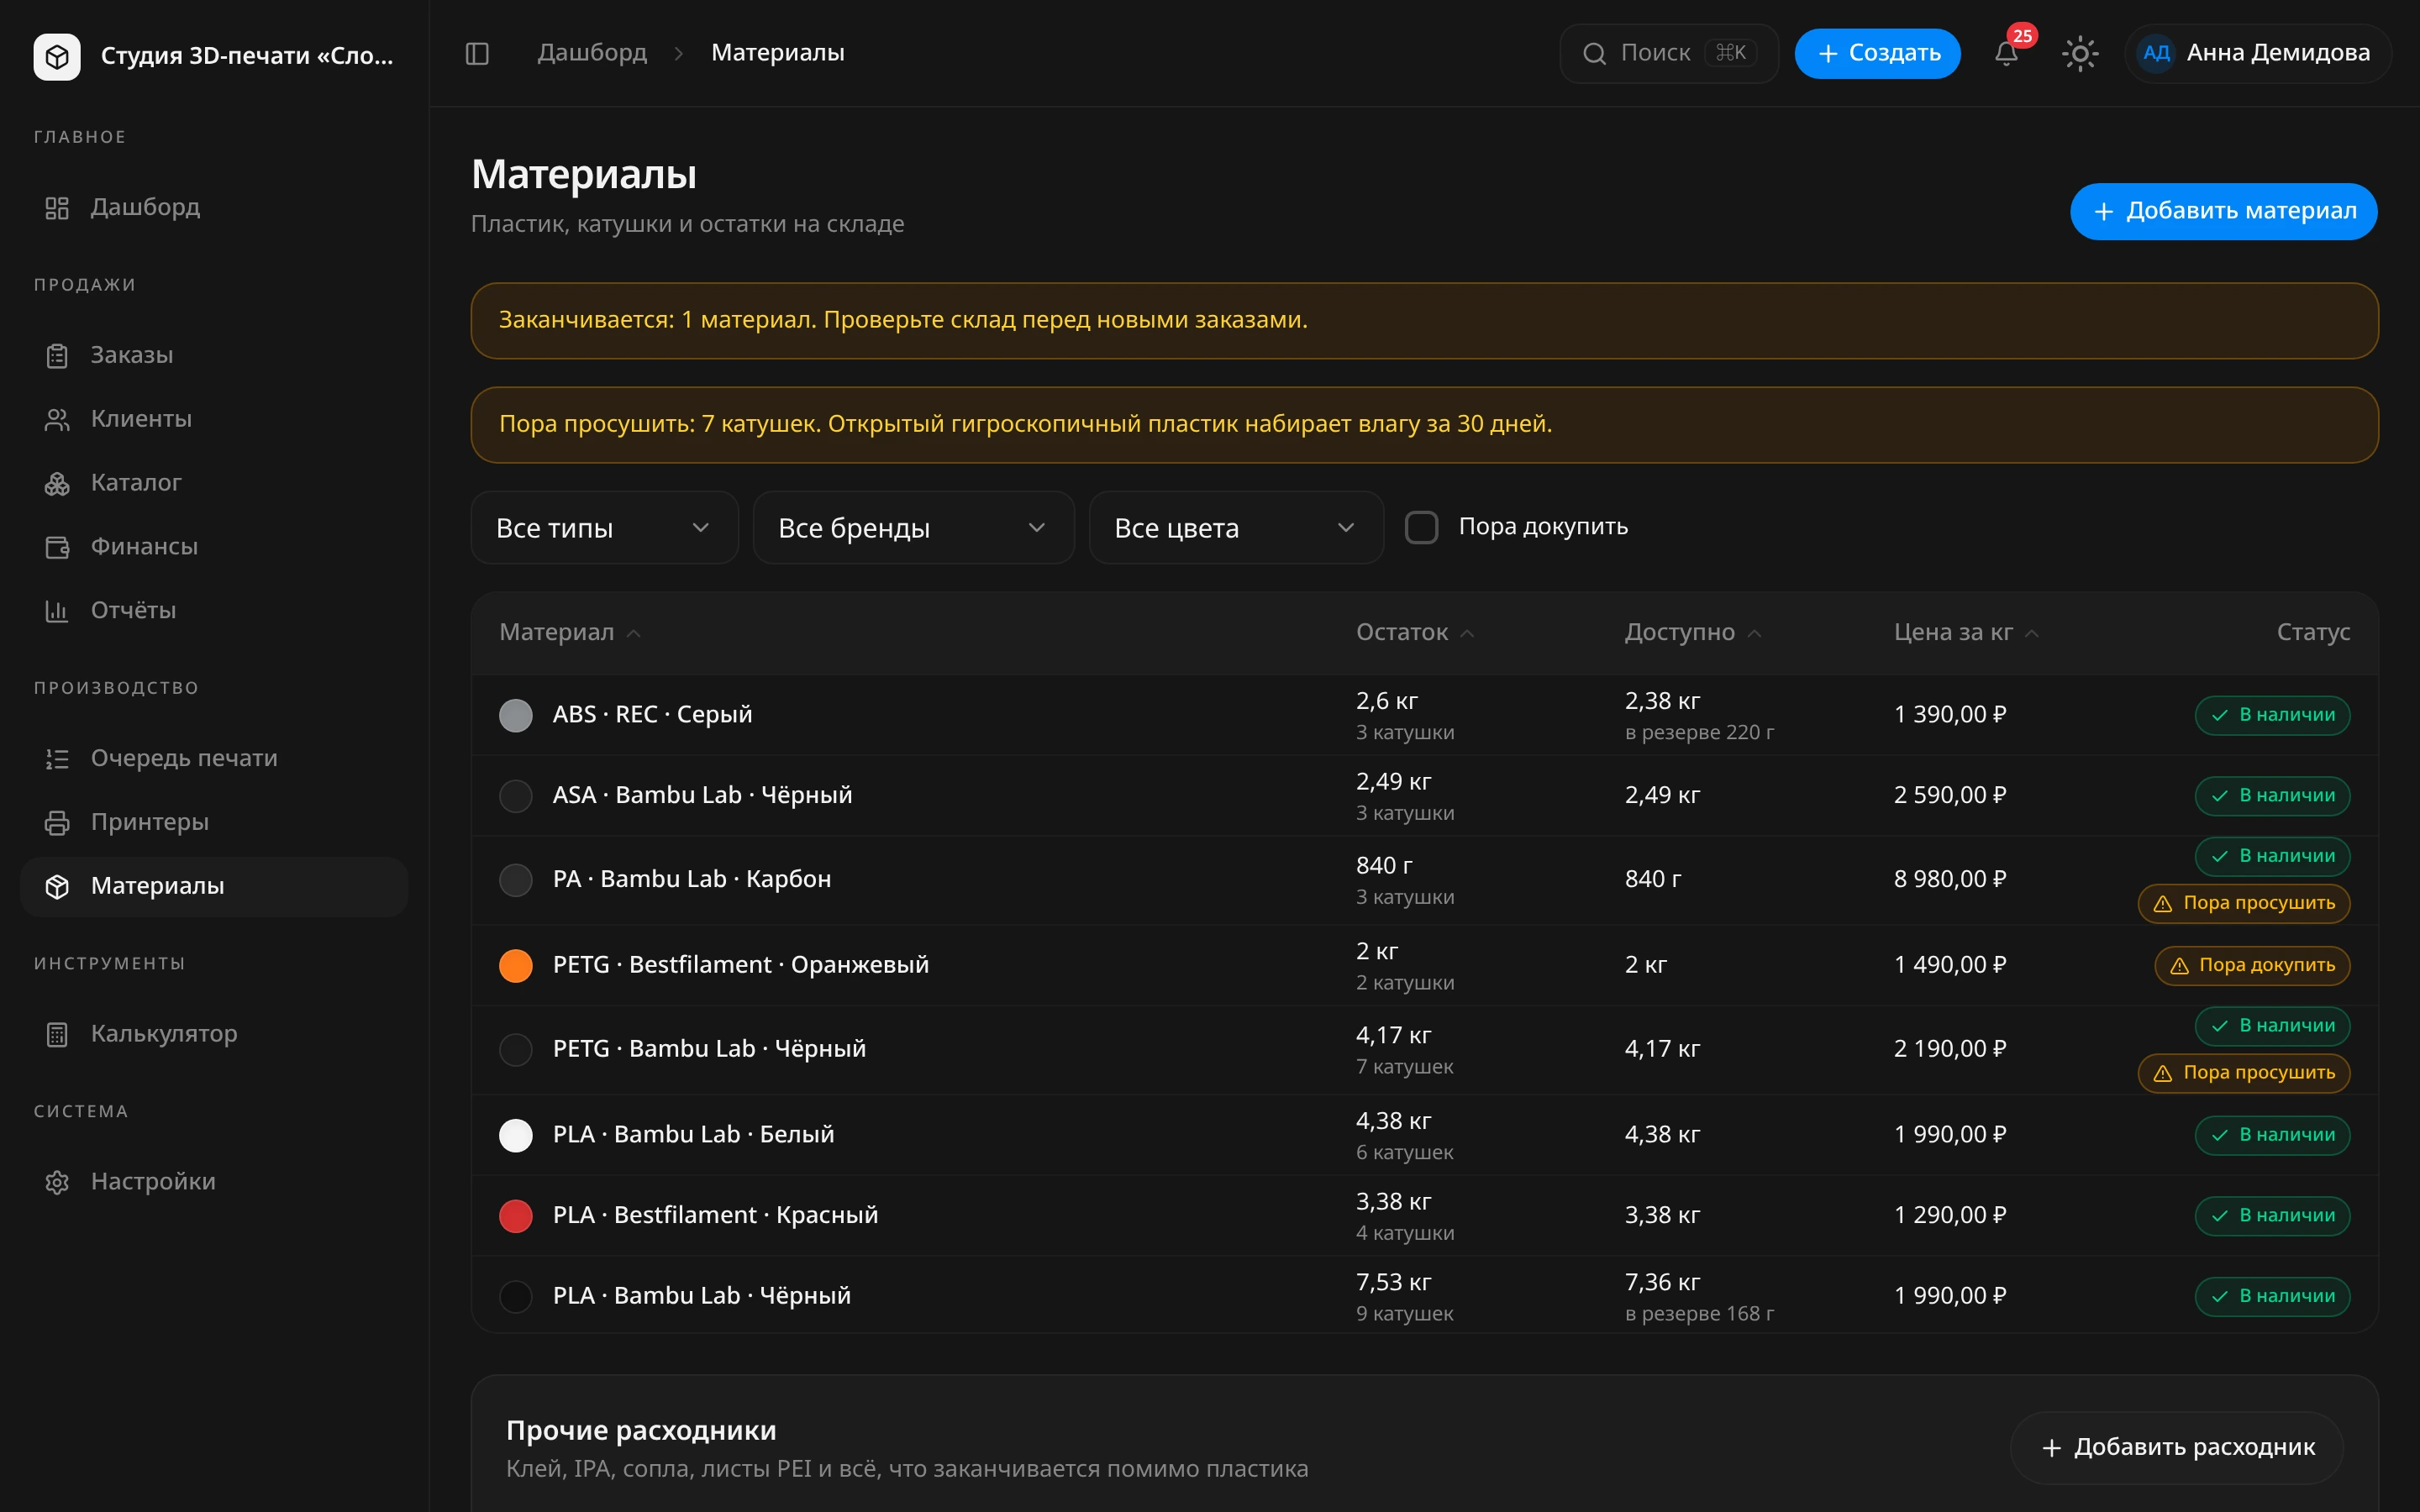Click the white PLA Bambu Lab swatch
This screenshot has height=1512, width=2420.
516,1135
